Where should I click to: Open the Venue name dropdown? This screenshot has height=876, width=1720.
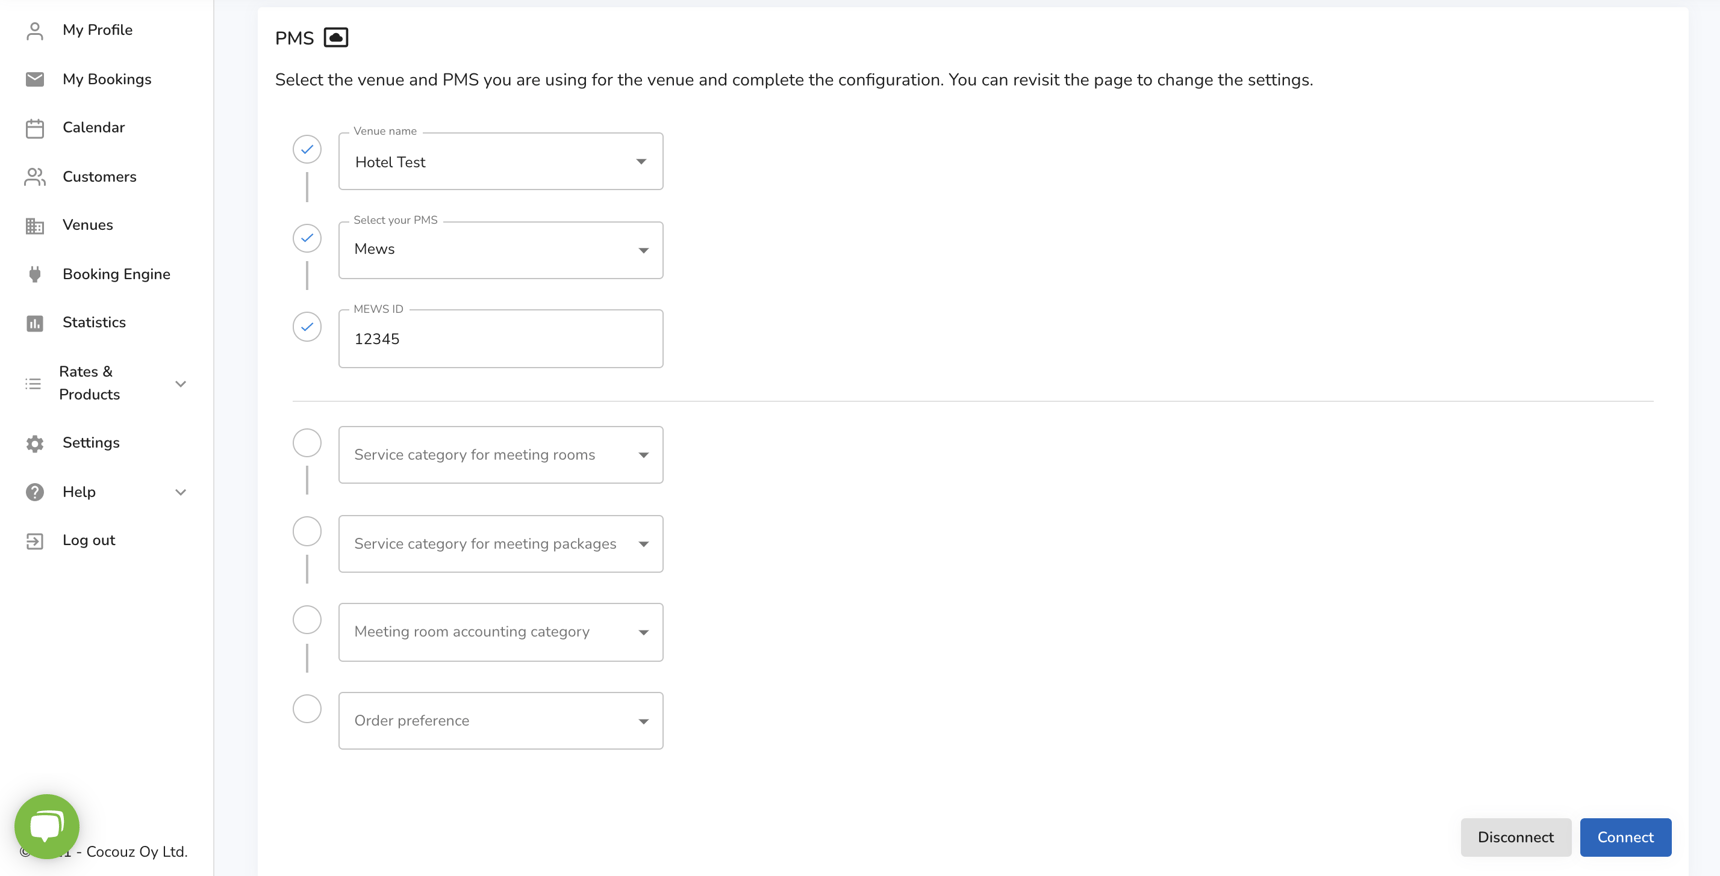click(x=500, y=162)
